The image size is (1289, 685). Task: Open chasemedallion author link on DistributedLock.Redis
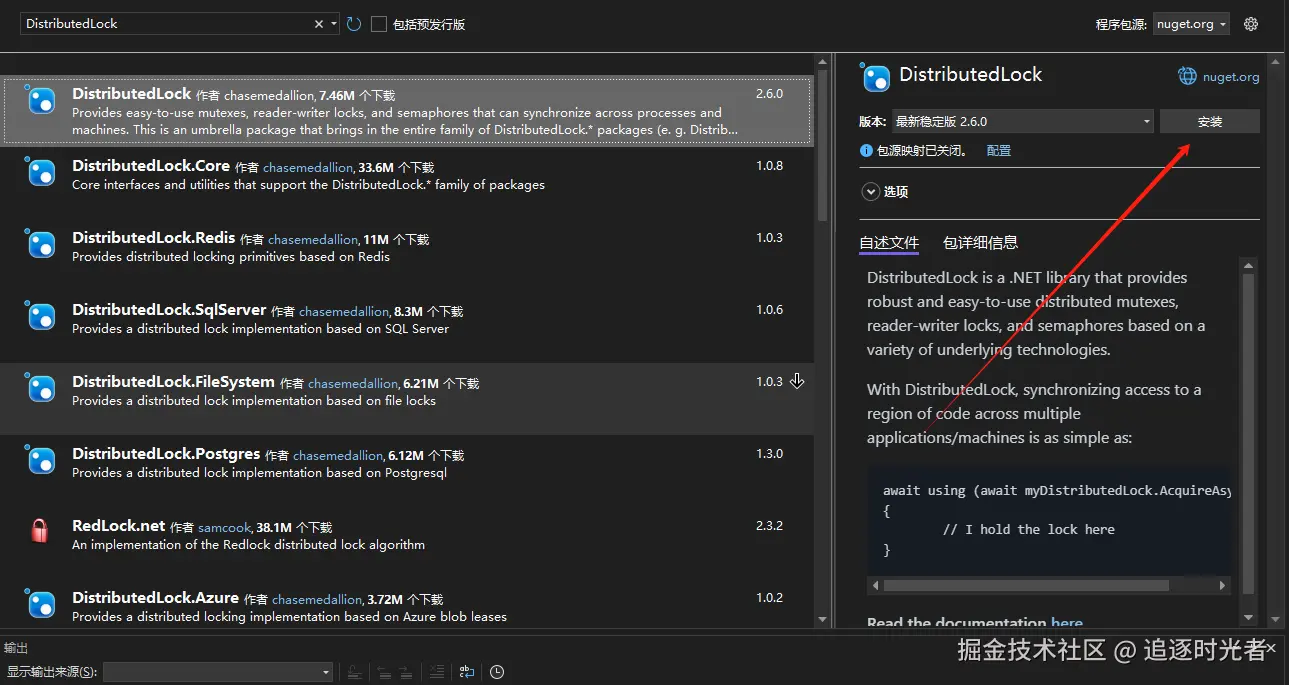tap(313, 240)
